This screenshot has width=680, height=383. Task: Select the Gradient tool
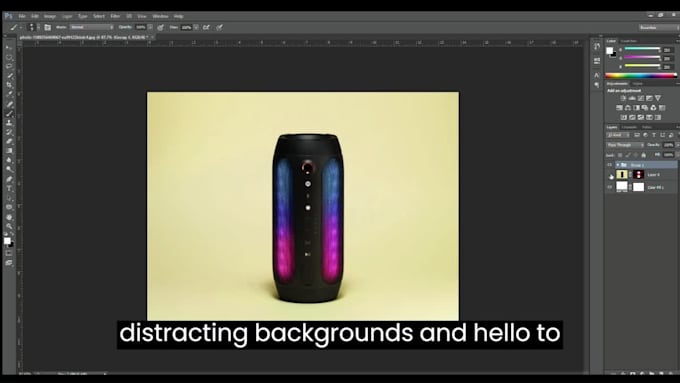(x=9, y=151)
